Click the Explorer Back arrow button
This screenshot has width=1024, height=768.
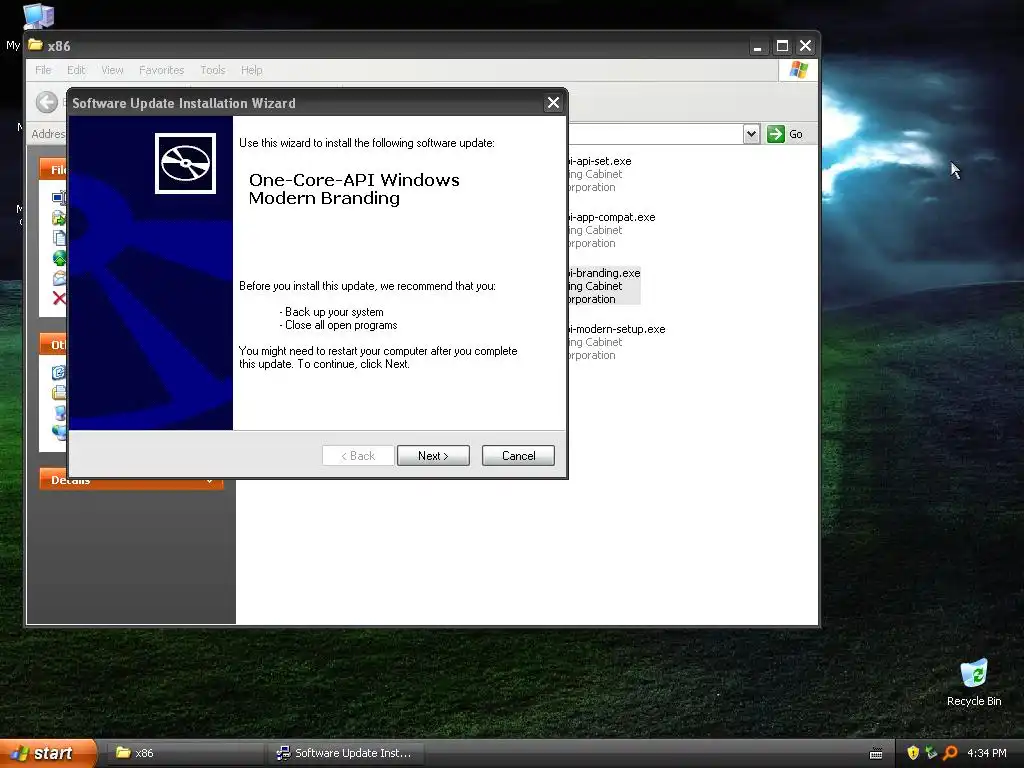click(46, 102)
